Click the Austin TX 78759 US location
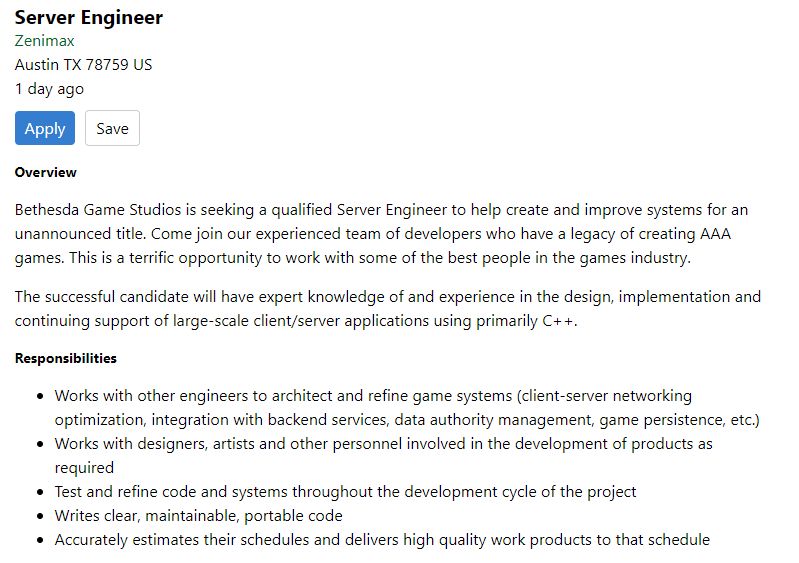 pyautogui.click(x=83, y=65)
